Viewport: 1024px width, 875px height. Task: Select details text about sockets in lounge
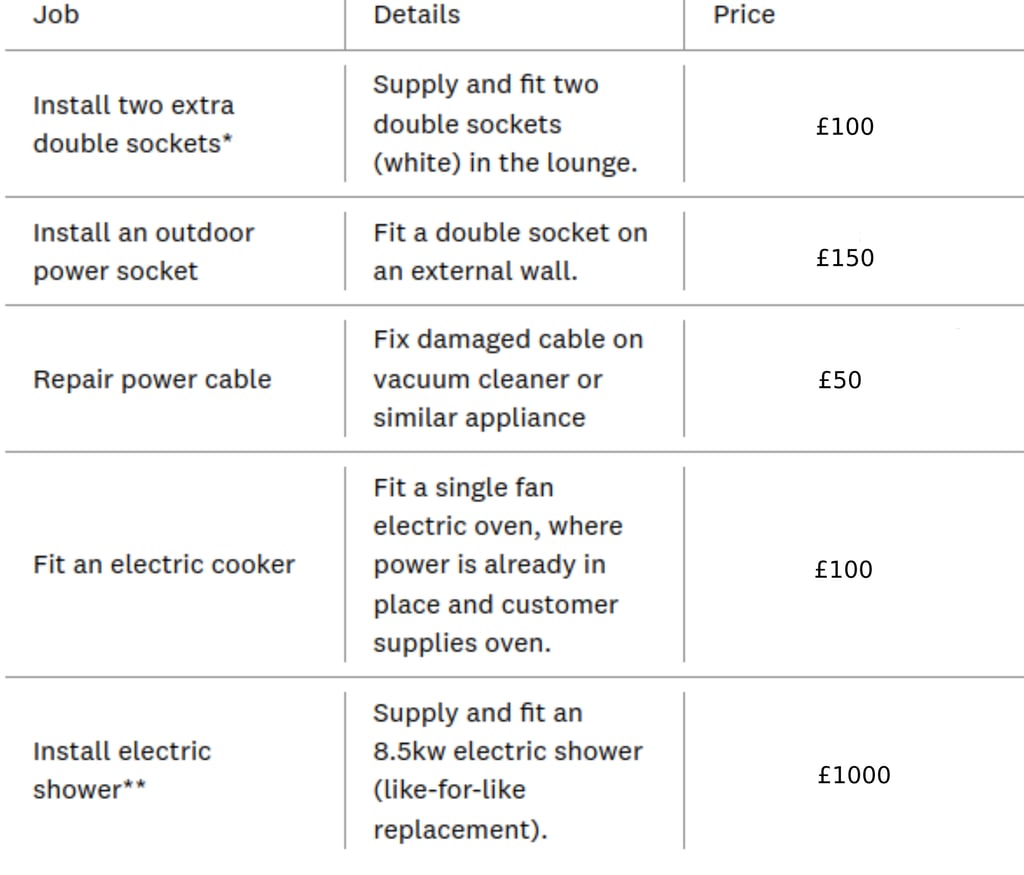coord(505,124)
